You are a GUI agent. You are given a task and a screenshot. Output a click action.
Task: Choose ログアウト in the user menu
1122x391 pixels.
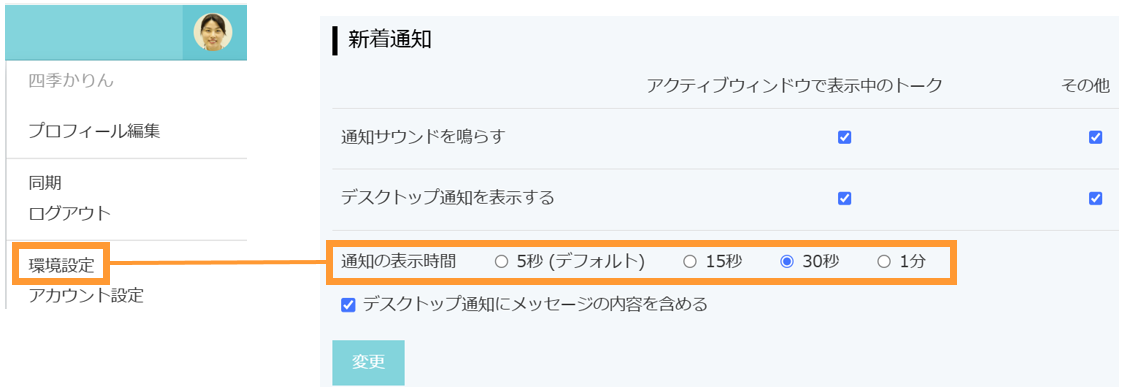point(70,213)
